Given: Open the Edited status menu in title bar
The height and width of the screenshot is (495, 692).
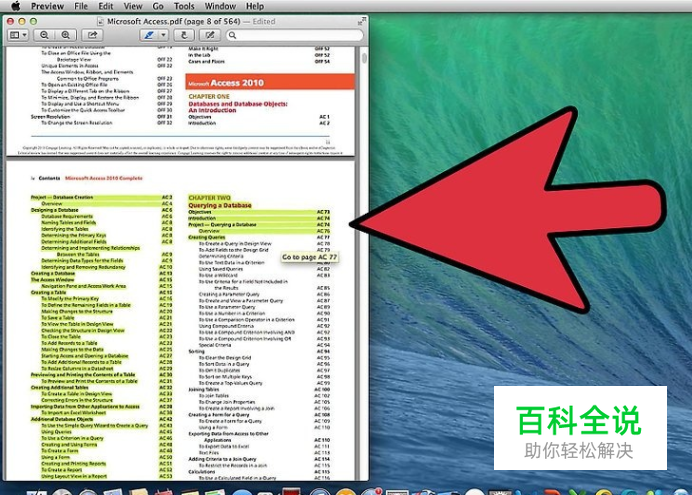Looking at the screenshot, I should (264, 21).
